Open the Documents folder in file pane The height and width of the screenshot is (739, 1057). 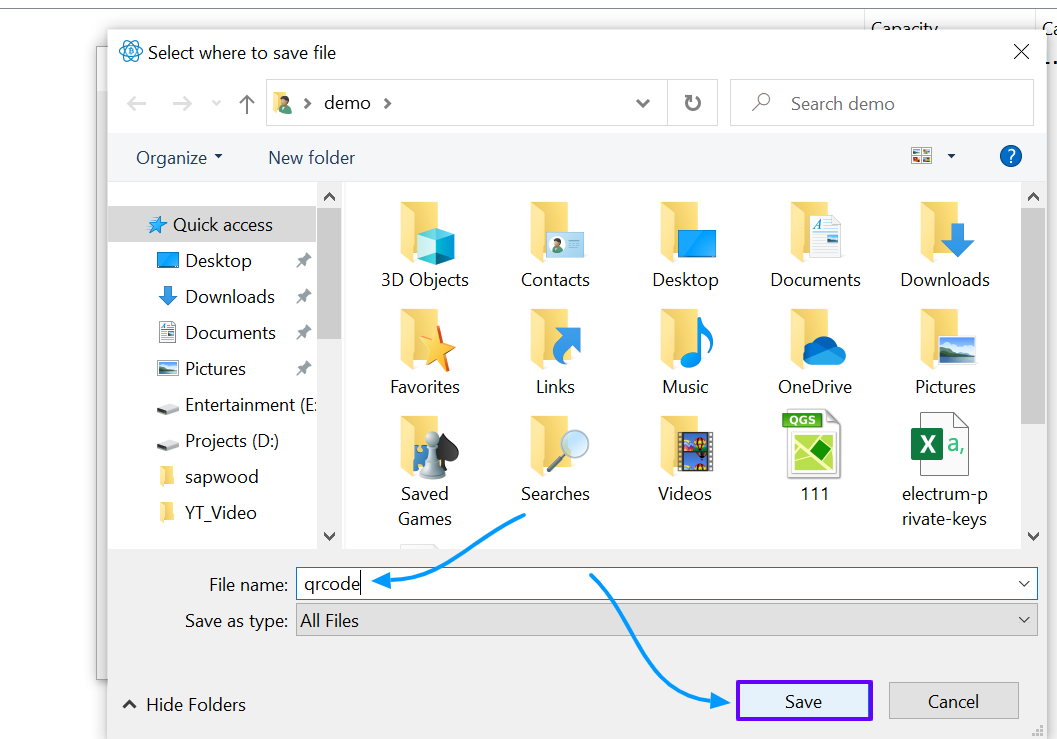pos(815,245)
